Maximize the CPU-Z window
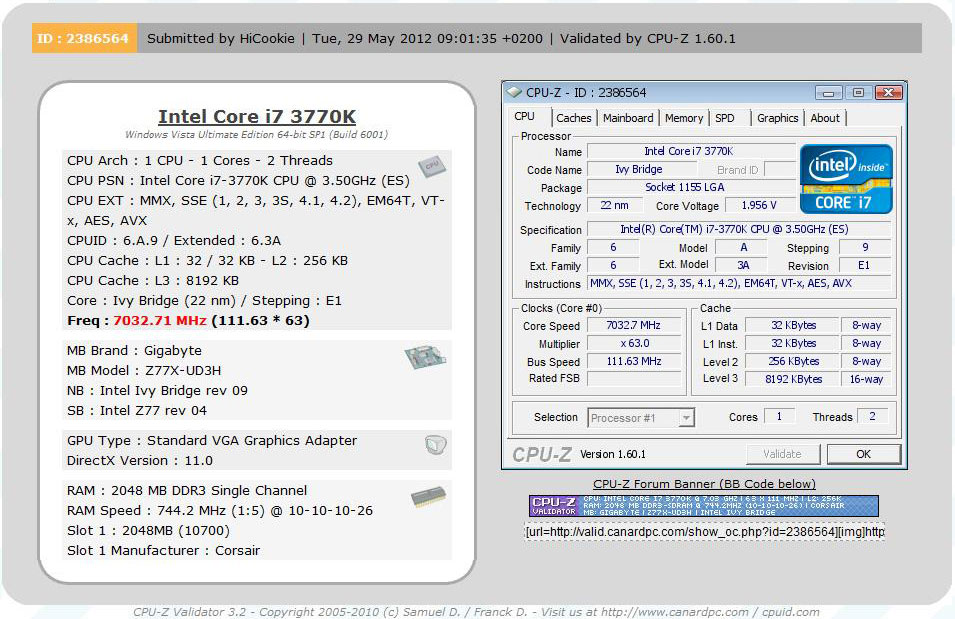This screenshot has width=955, height=619. click(858, 93)
